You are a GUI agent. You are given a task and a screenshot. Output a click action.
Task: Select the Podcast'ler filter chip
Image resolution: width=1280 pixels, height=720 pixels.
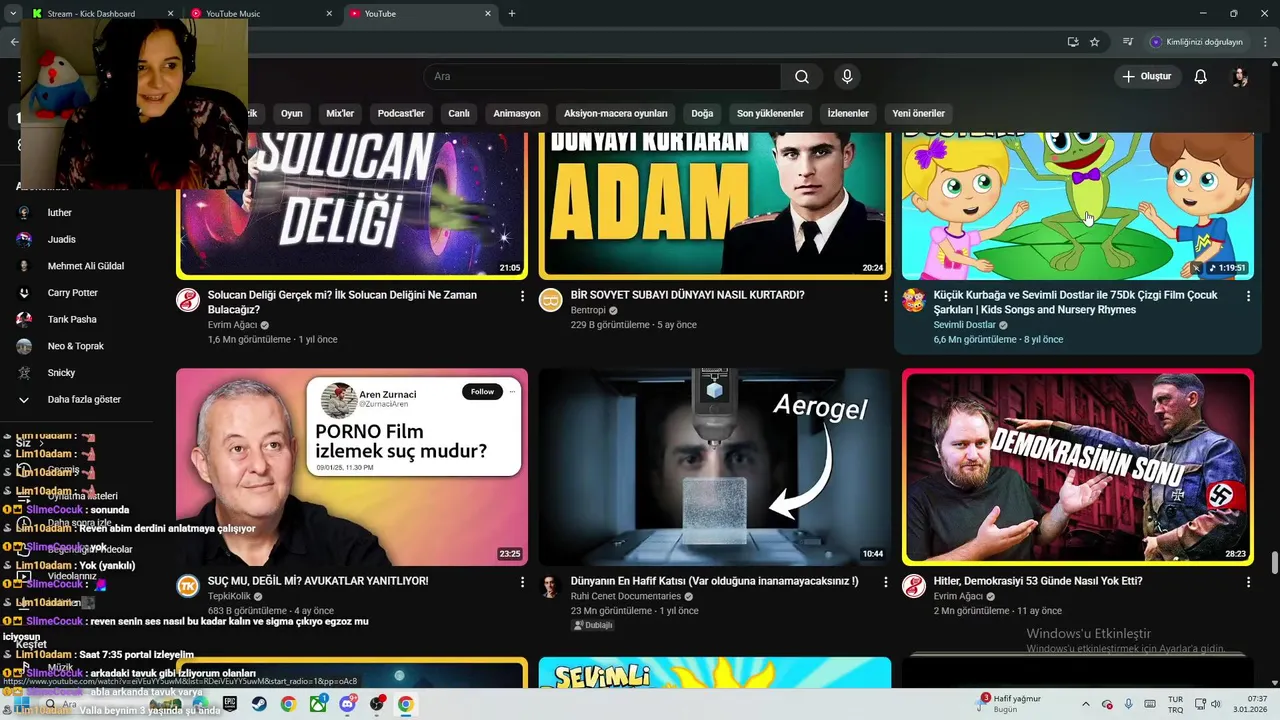click(401, 113)
